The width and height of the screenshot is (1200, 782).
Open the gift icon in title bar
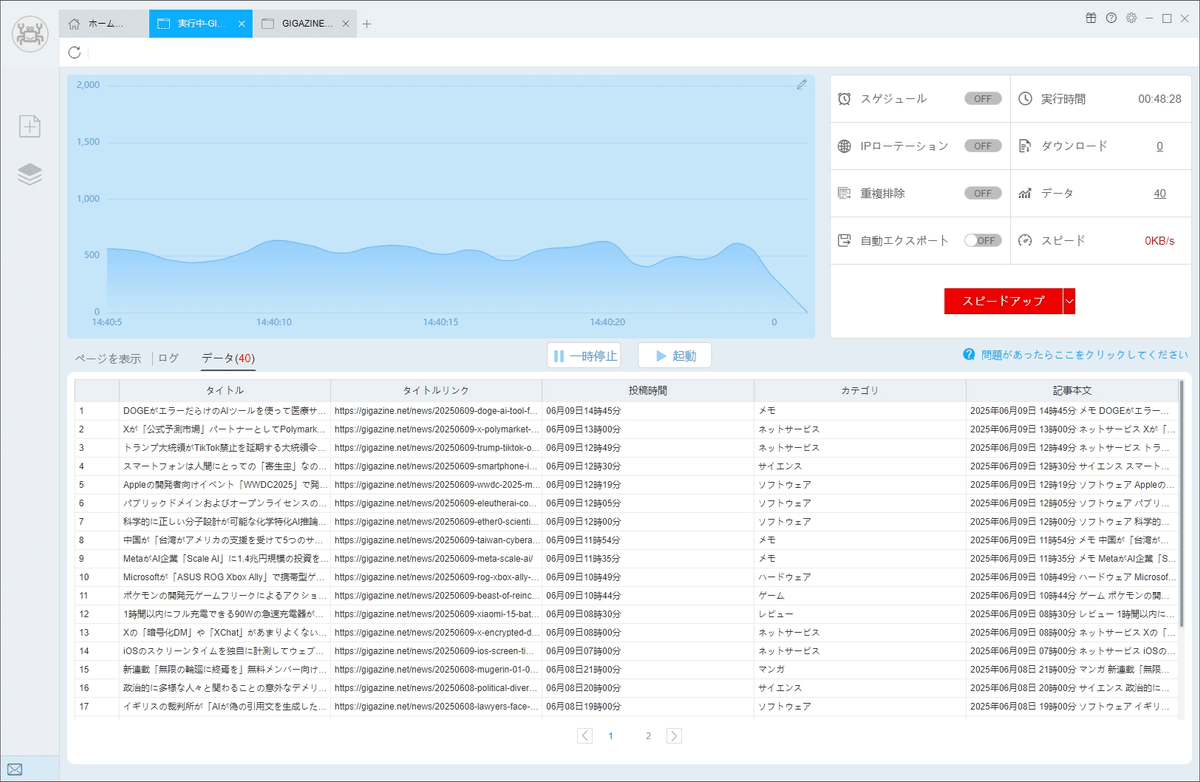coord(1091,18)
